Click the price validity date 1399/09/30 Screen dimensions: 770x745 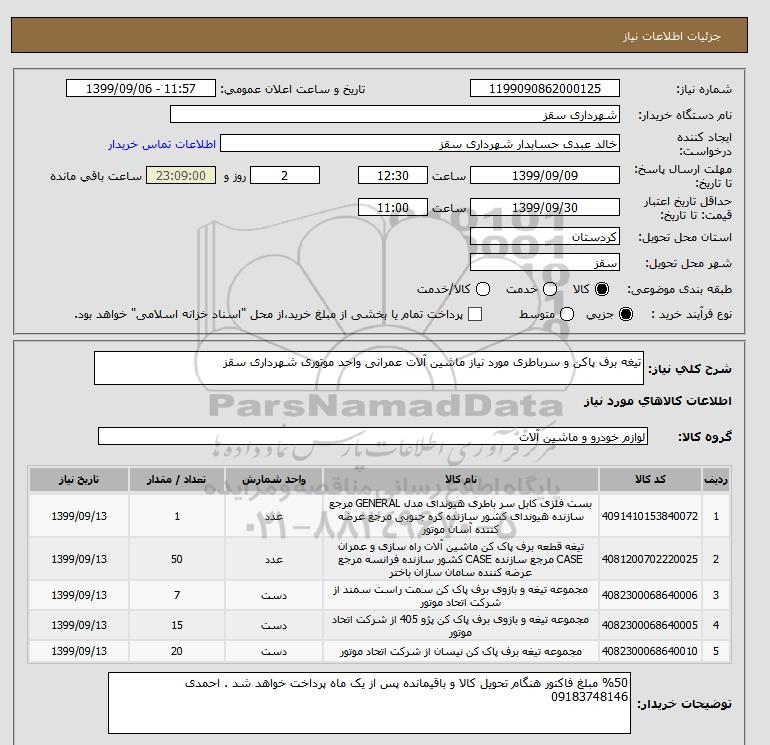[x=545, y=207]
